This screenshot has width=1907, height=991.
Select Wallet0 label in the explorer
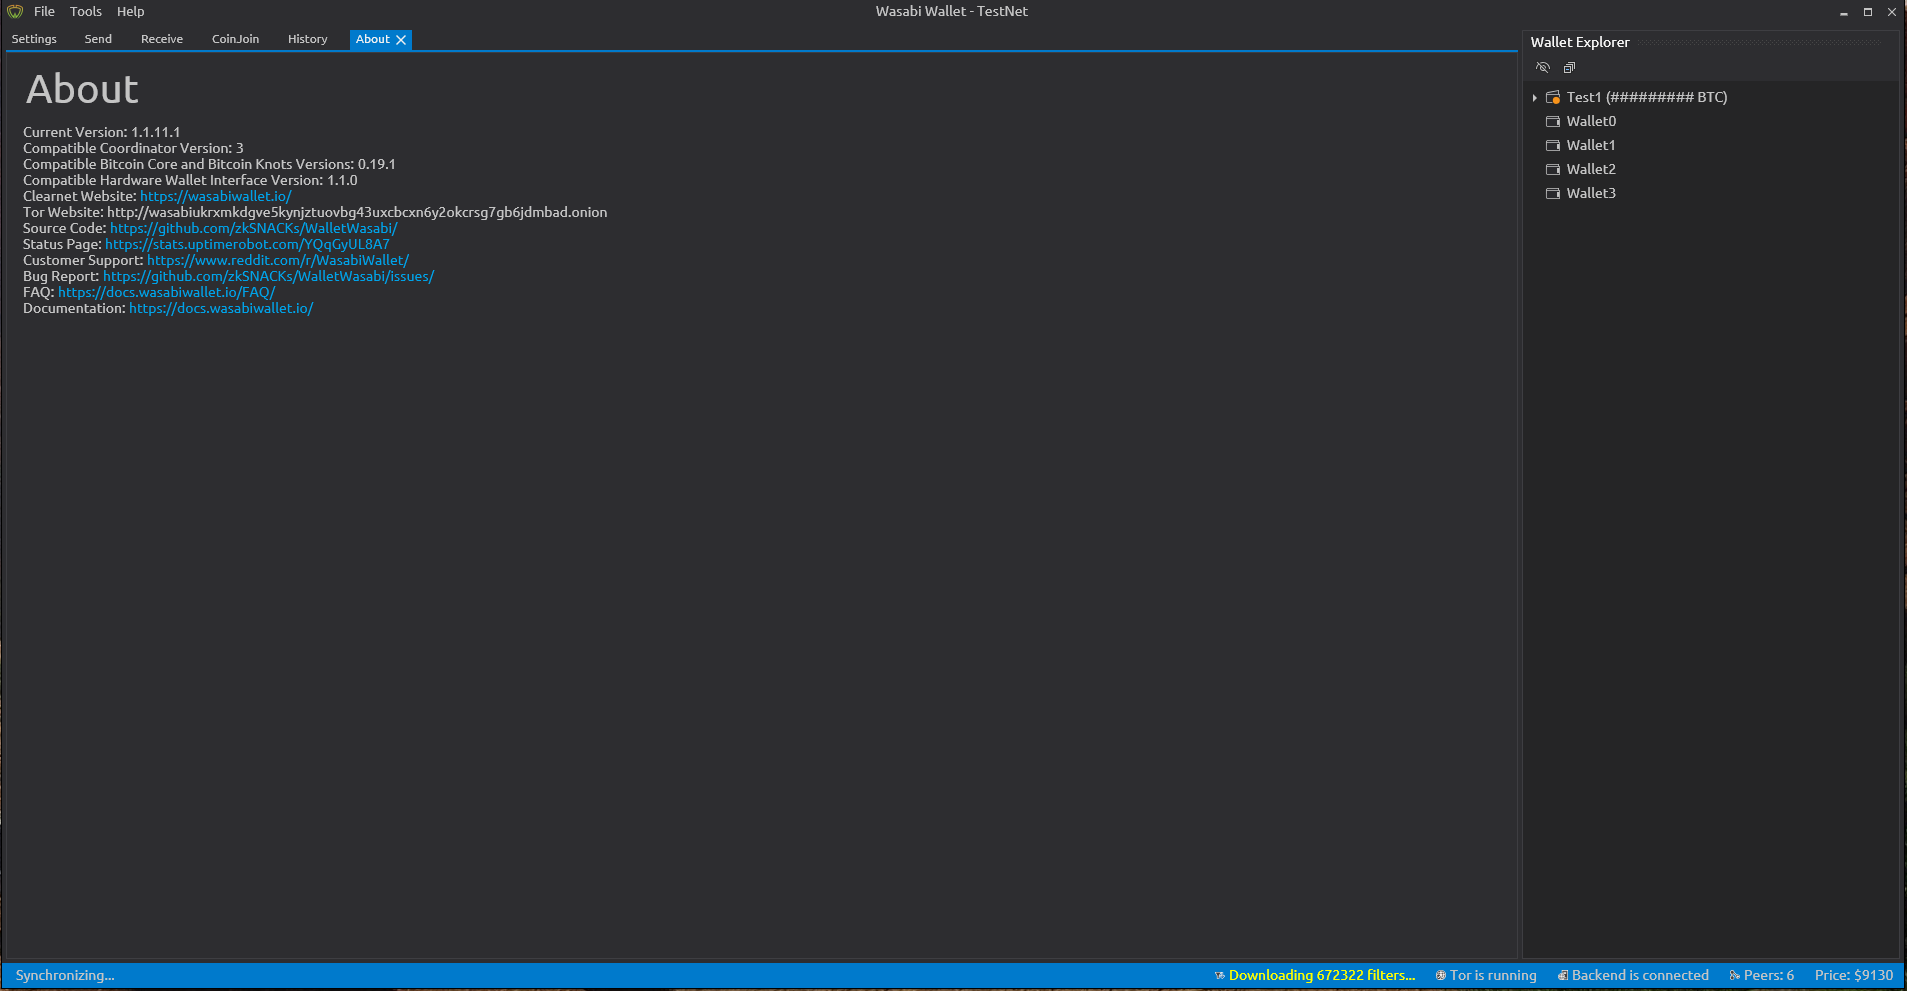pos(1591,121)
